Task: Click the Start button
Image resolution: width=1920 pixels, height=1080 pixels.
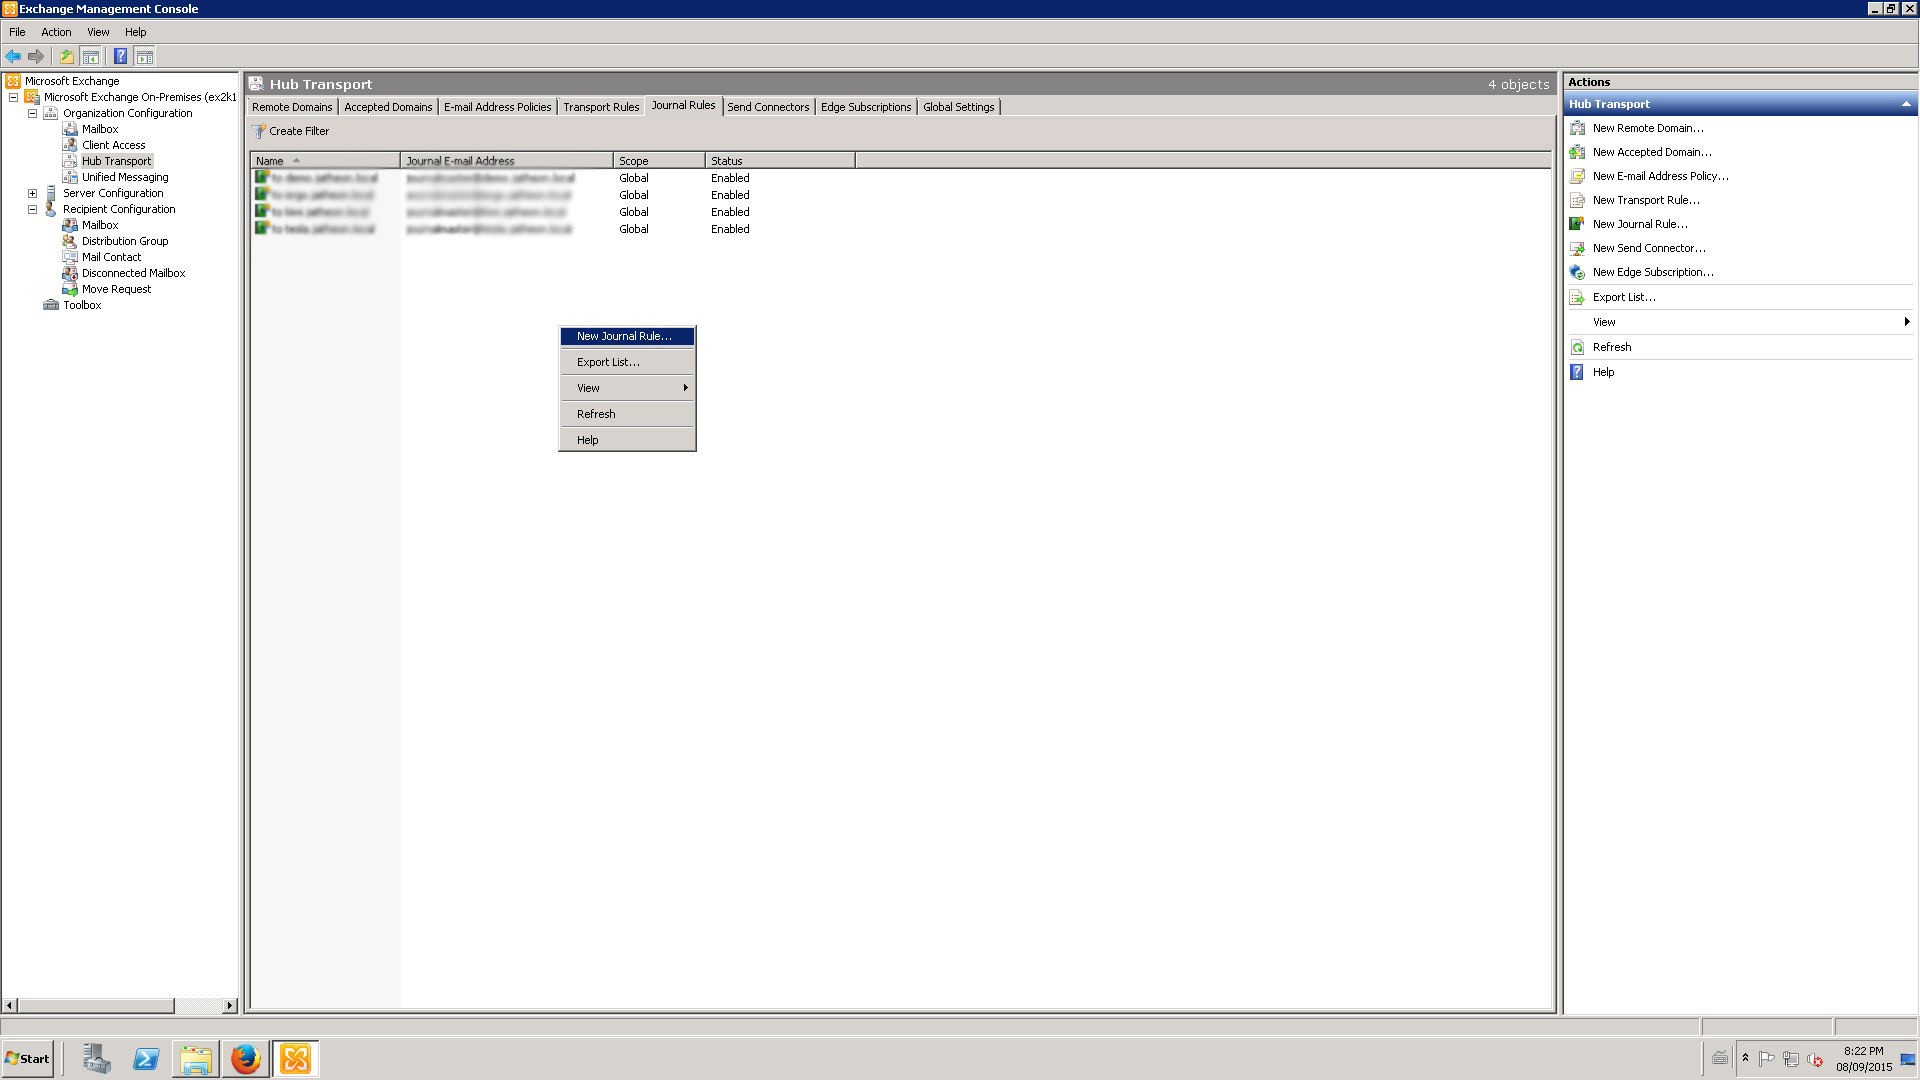Action: (28, 1059)
